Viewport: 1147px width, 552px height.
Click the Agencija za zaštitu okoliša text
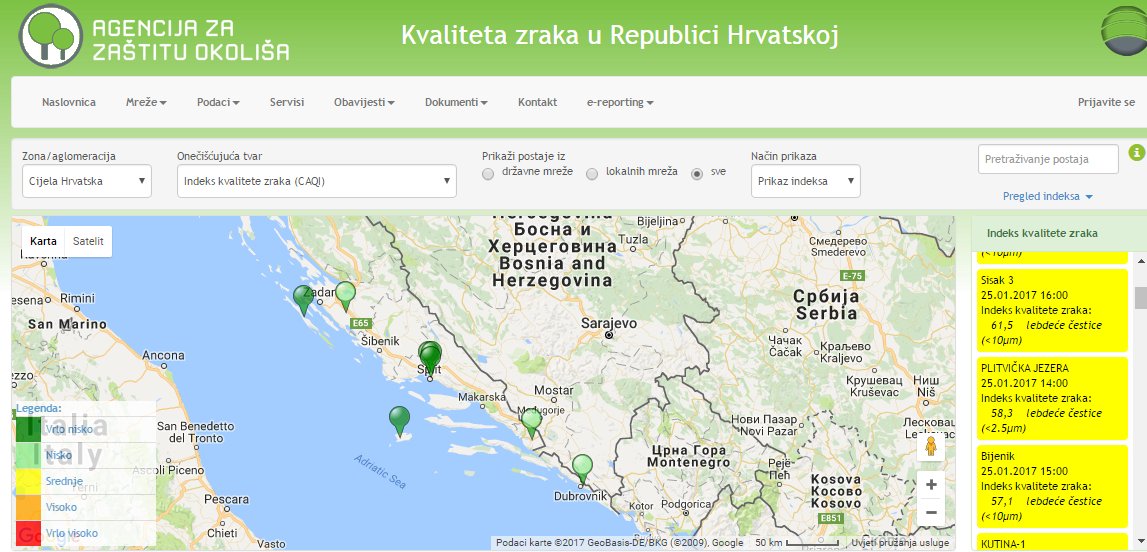tap(191, 39)
